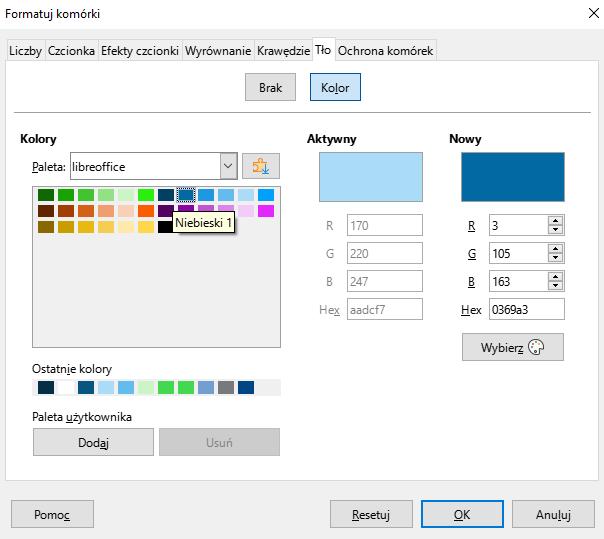Select the last royal blue swatch in Ostatnie kolory
The height and width of the screenshot is (539, 604).
[x=246, y=387]
